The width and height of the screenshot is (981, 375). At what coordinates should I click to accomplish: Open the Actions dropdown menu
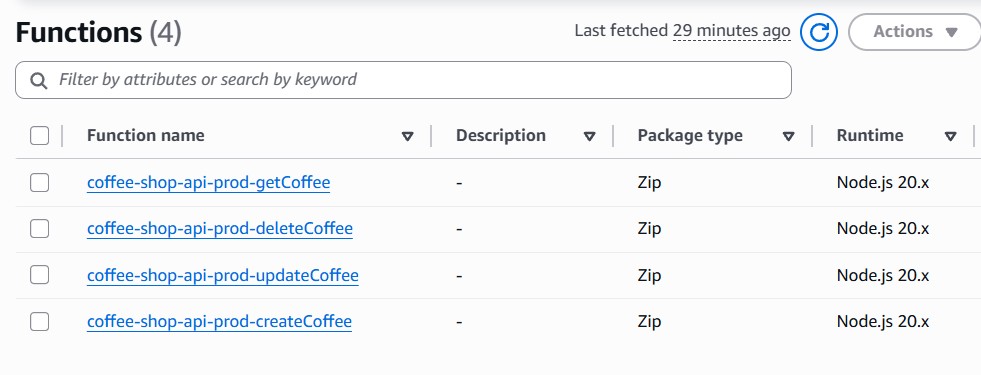tap(915, 31)
